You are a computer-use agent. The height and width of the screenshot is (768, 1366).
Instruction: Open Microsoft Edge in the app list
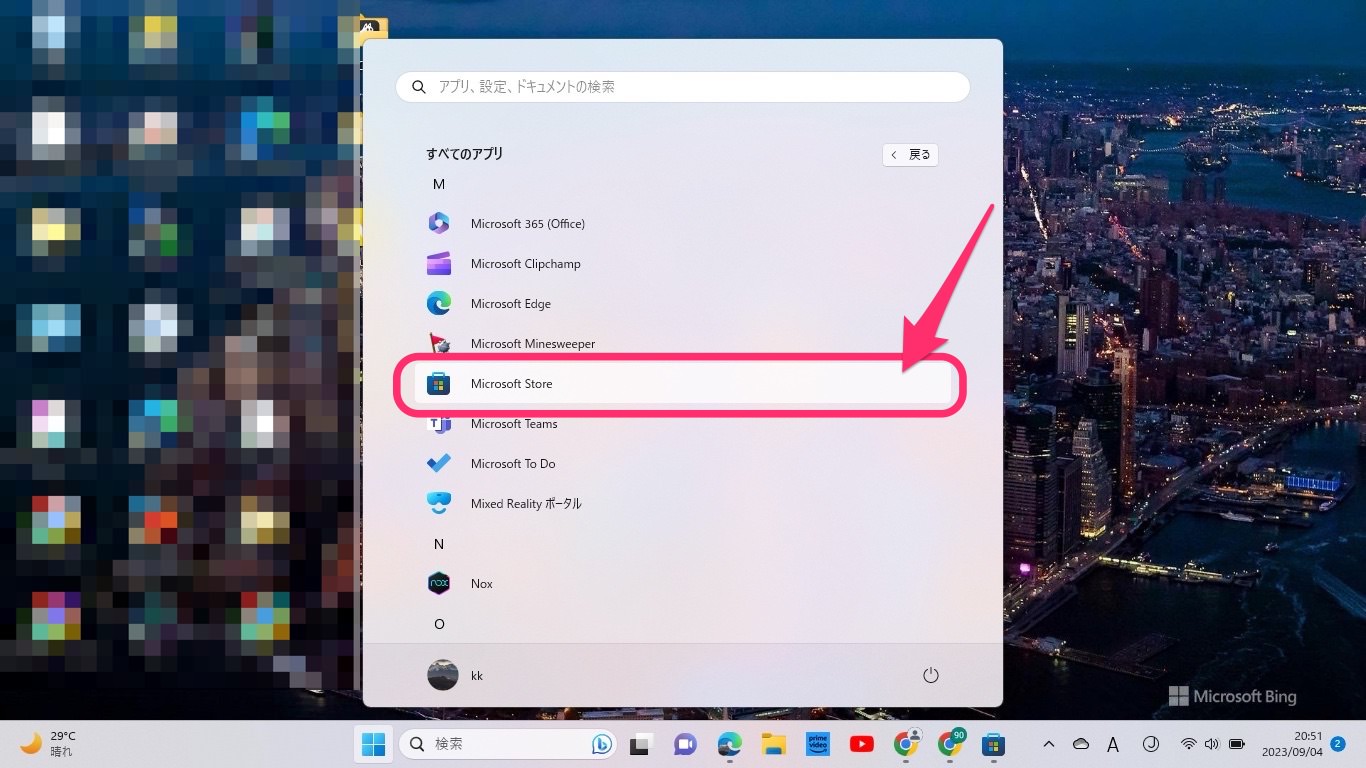(x=682, y=304)
